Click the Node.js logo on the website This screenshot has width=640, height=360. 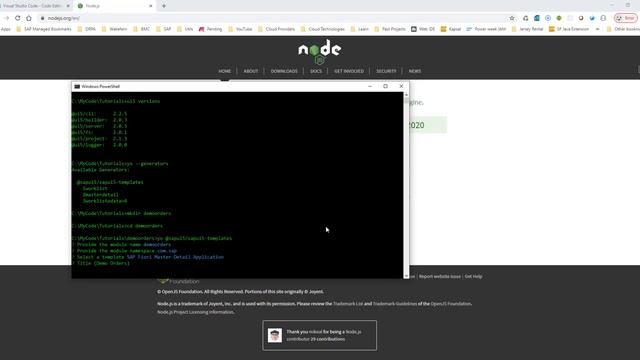pyautogui.click(x=320, y=51)
